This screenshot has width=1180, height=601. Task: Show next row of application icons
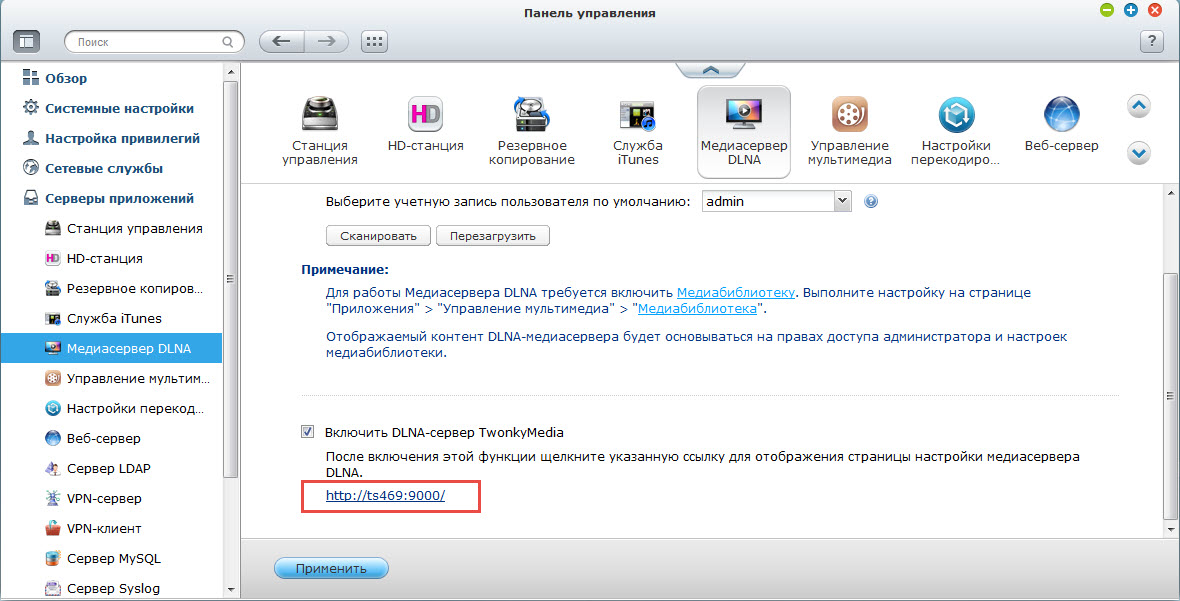(1139, 153)
